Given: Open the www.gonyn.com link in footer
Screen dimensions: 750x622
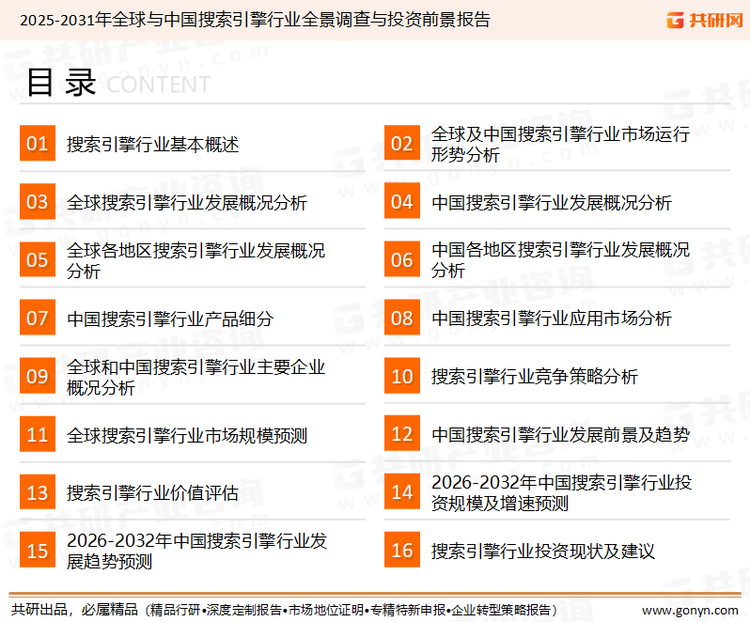Looking at the screenshot, I should [690, 611].
